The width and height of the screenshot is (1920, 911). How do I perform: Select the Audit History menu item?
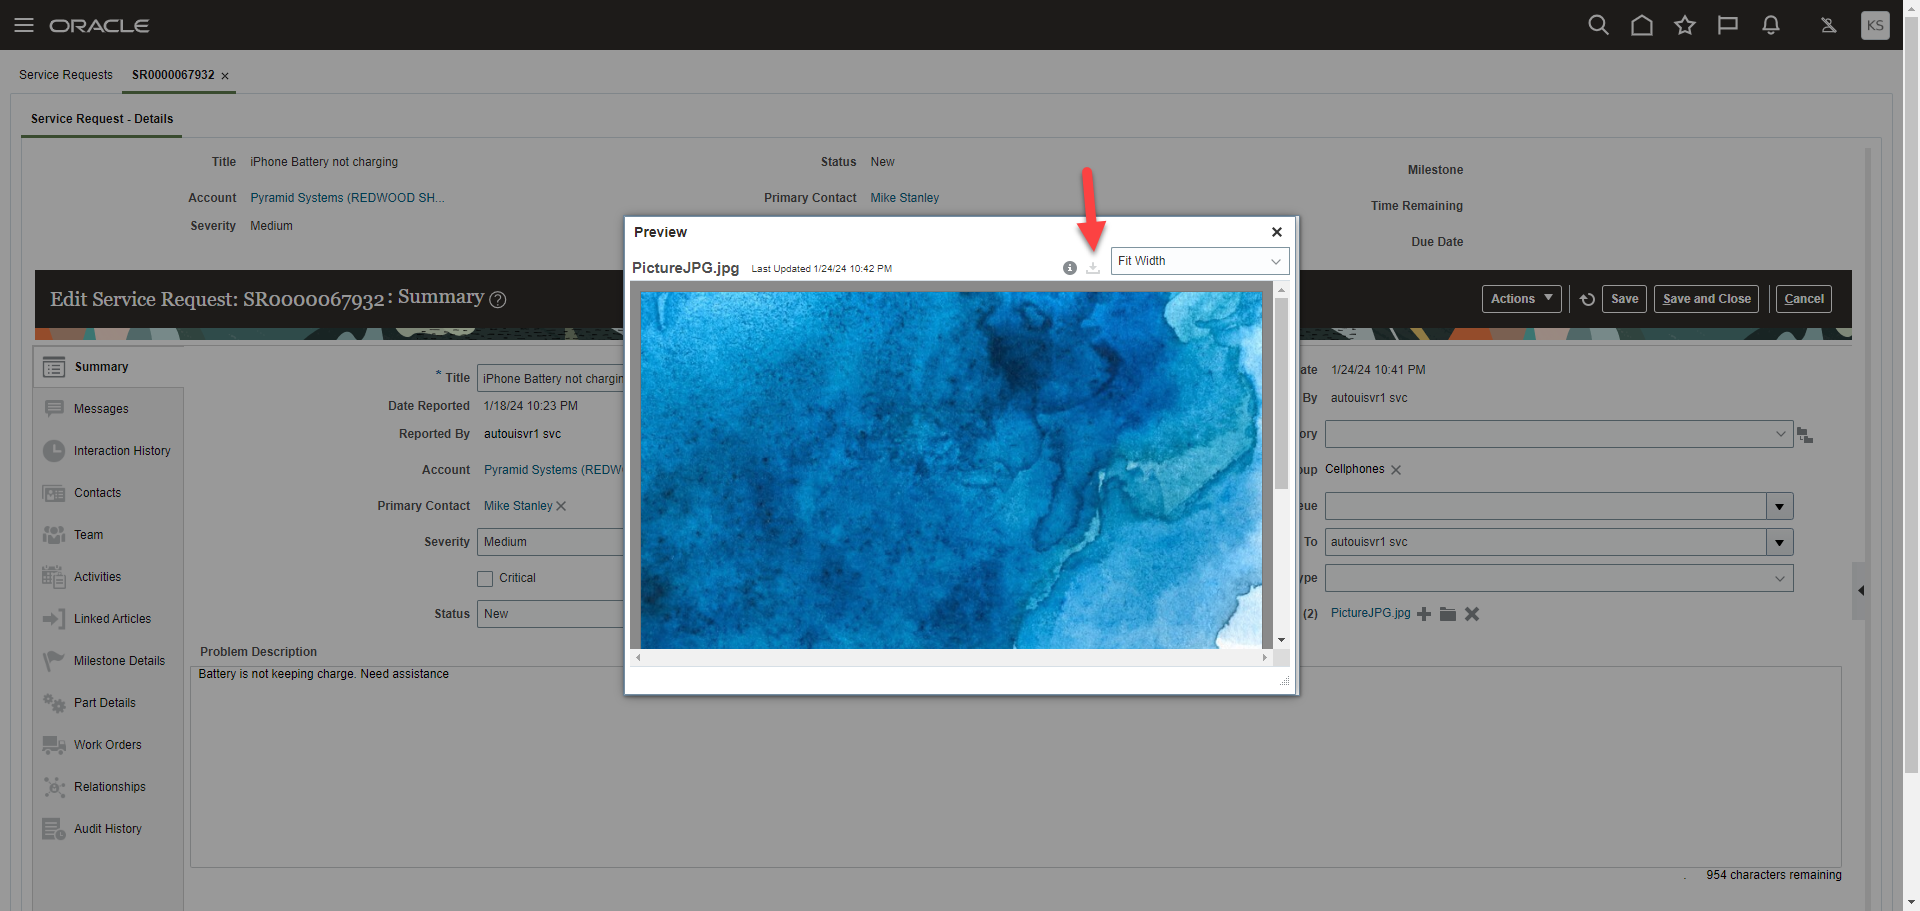click(x=107, y=828)
